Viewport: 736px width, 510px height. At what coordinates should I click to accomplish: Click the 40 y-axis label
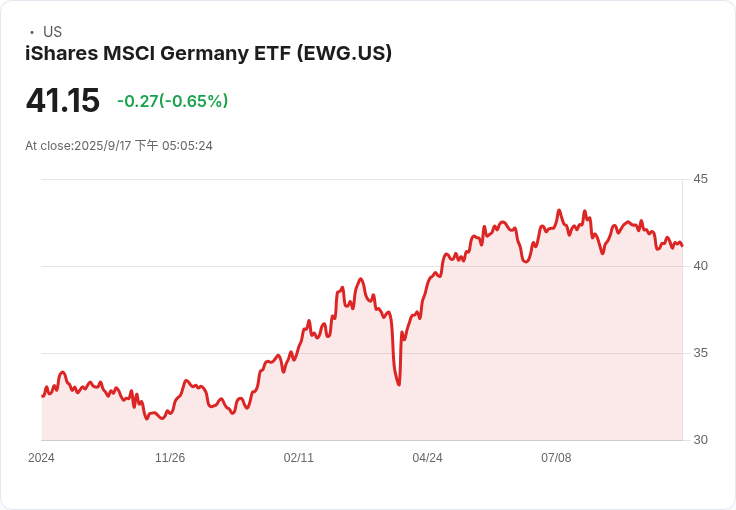tap(700, 266)
